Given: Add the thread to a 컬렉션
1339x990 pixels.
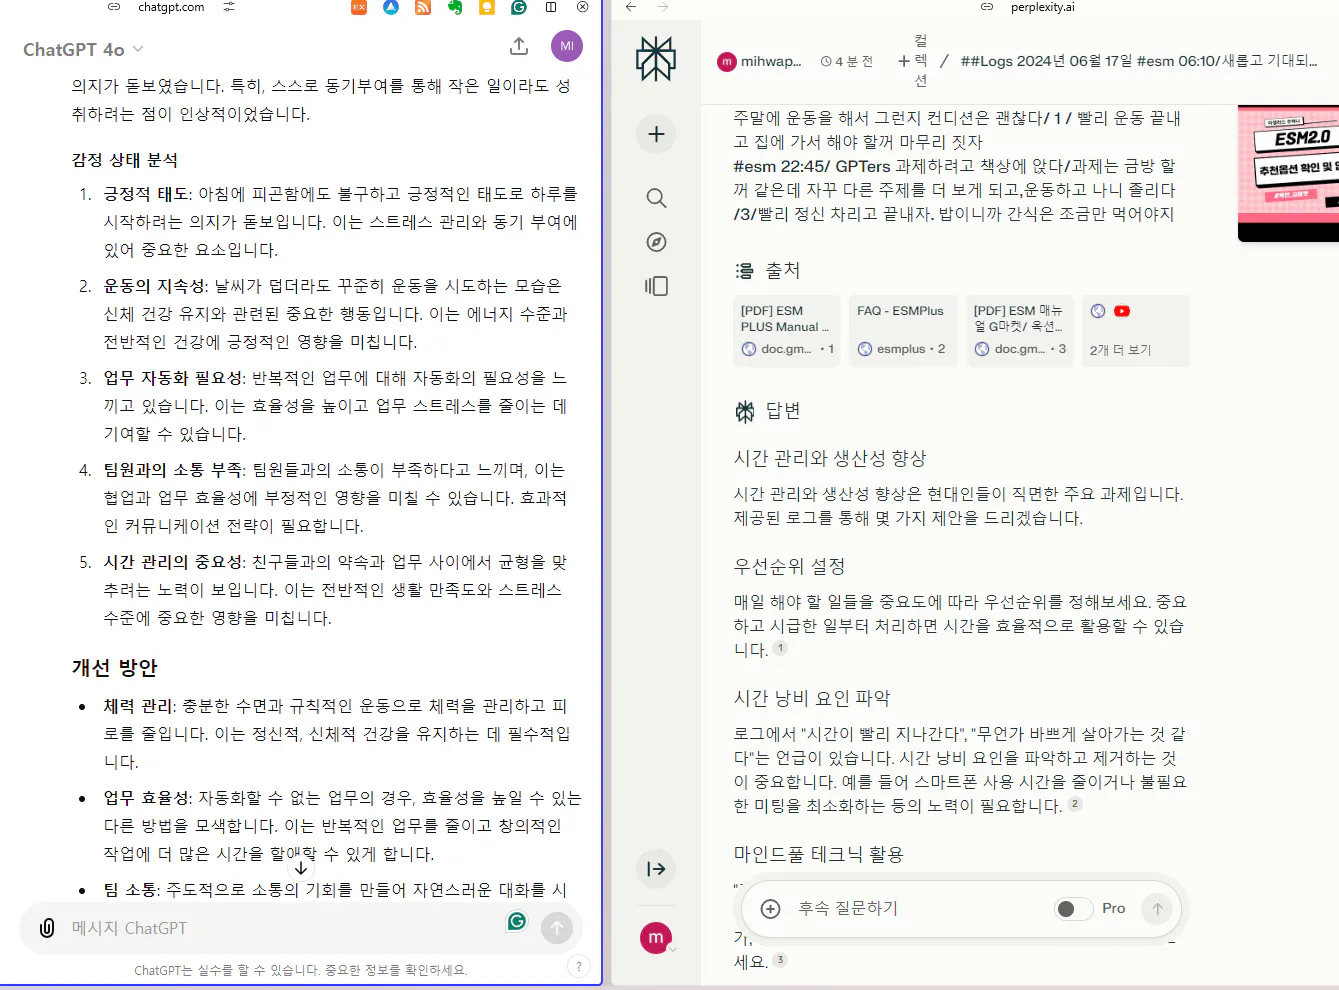Looking at the screenshot, I should click(x=914, y=61).
